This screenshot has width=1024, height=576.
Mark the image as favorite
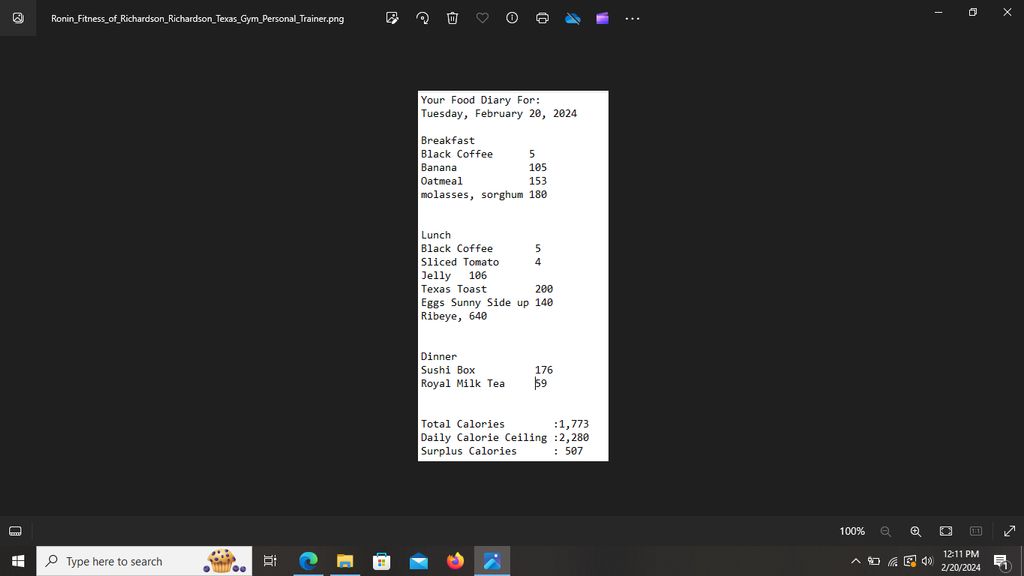pos(482,18)
